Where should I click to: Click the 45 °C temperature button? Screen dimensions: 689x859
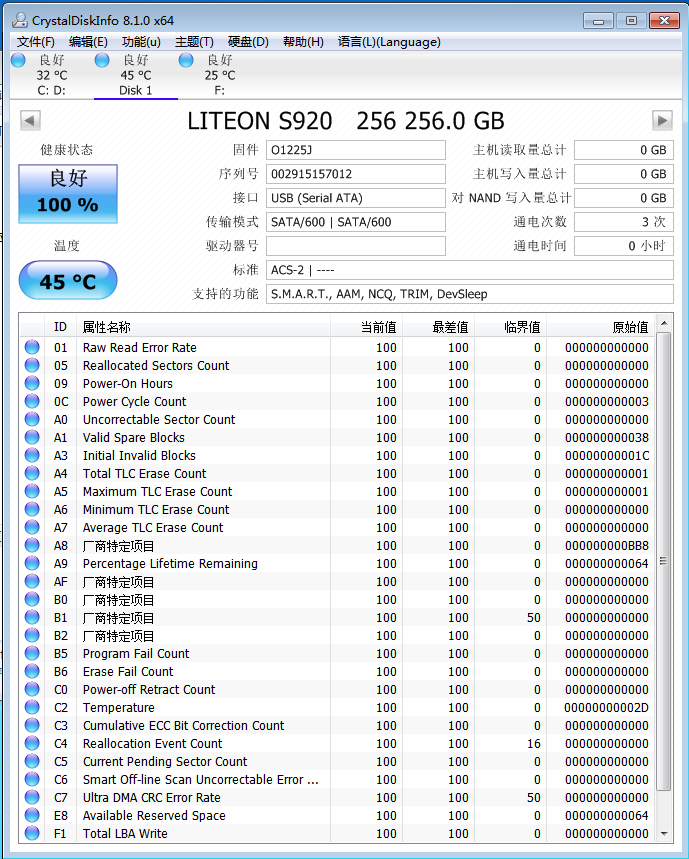(68, 280)
